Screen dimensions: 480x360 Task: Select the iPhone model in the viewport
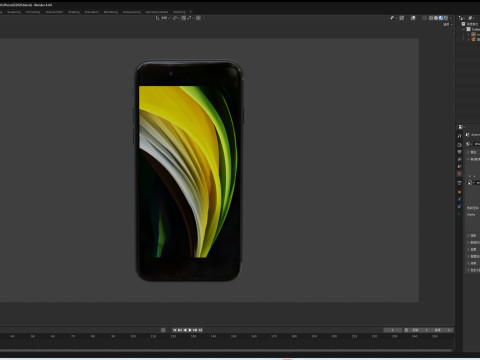tap(189, 171)
